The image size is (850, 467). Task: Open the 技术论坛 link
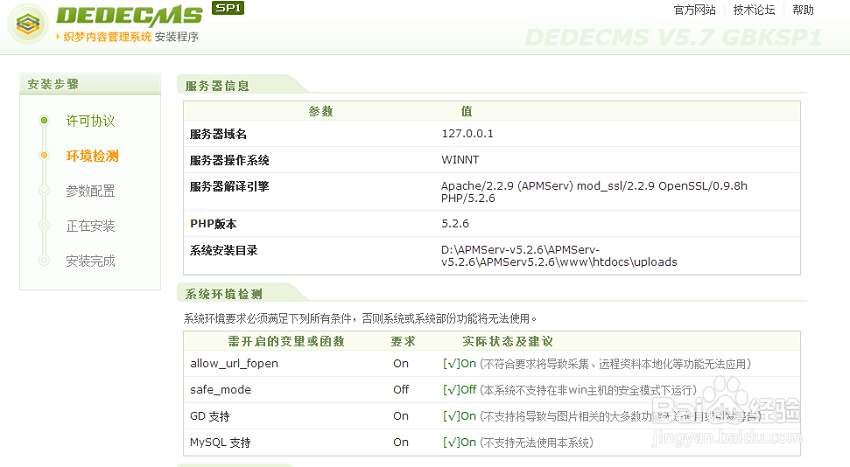click(754, 10)
